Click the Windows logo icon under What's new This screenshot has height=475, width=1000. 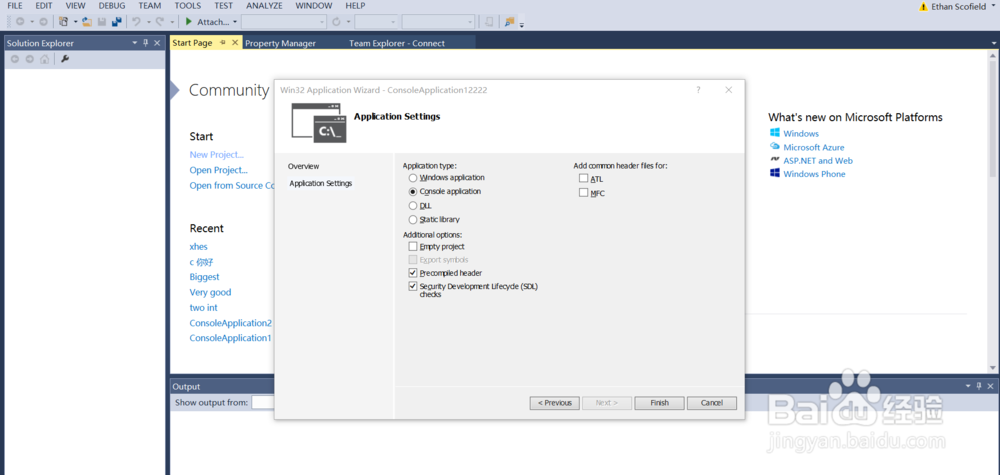point(775,133)
